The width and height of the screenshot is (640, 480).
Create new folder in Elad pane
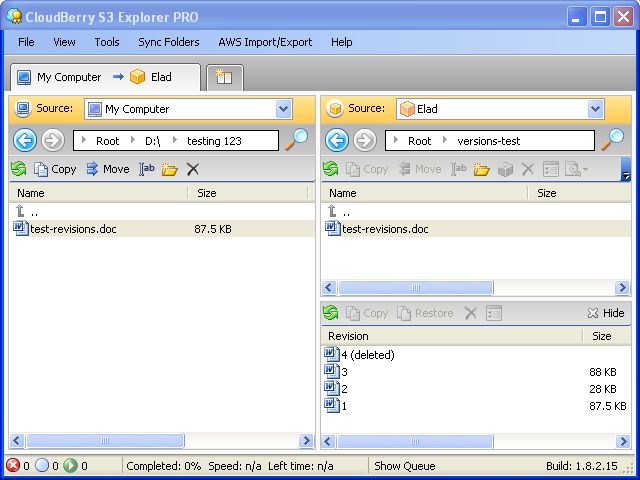482,169
